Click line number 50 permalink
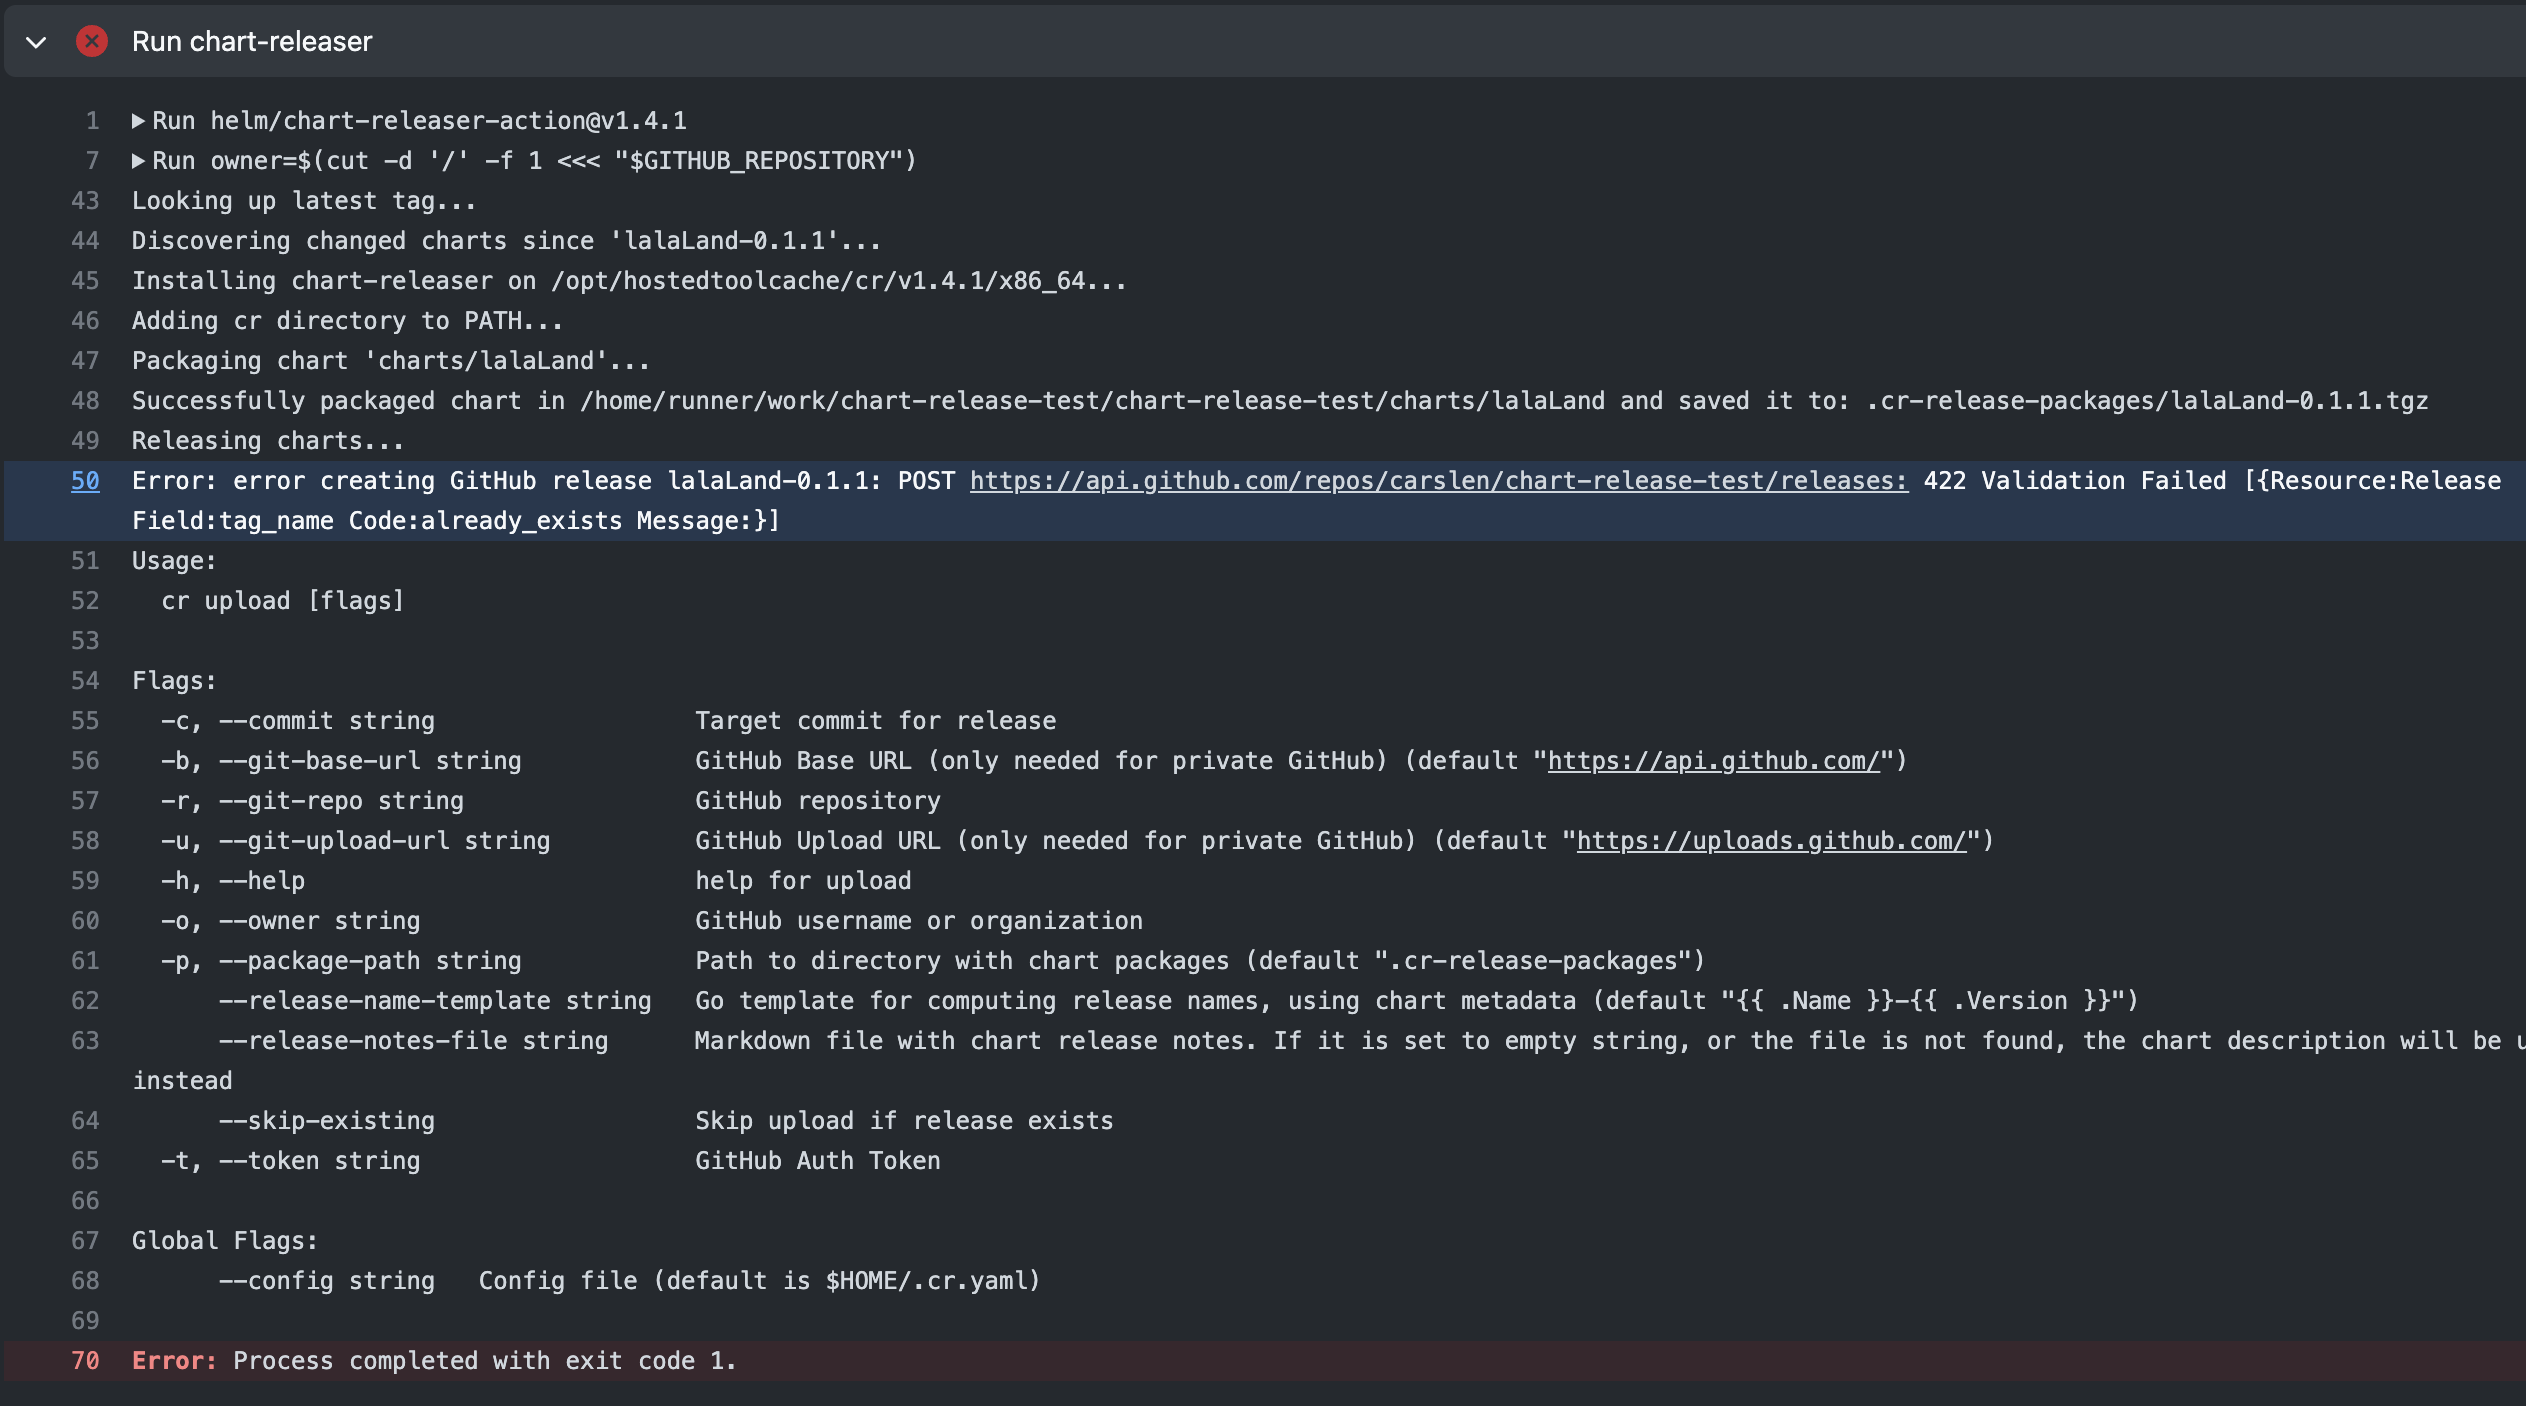 tap(85, 481)
